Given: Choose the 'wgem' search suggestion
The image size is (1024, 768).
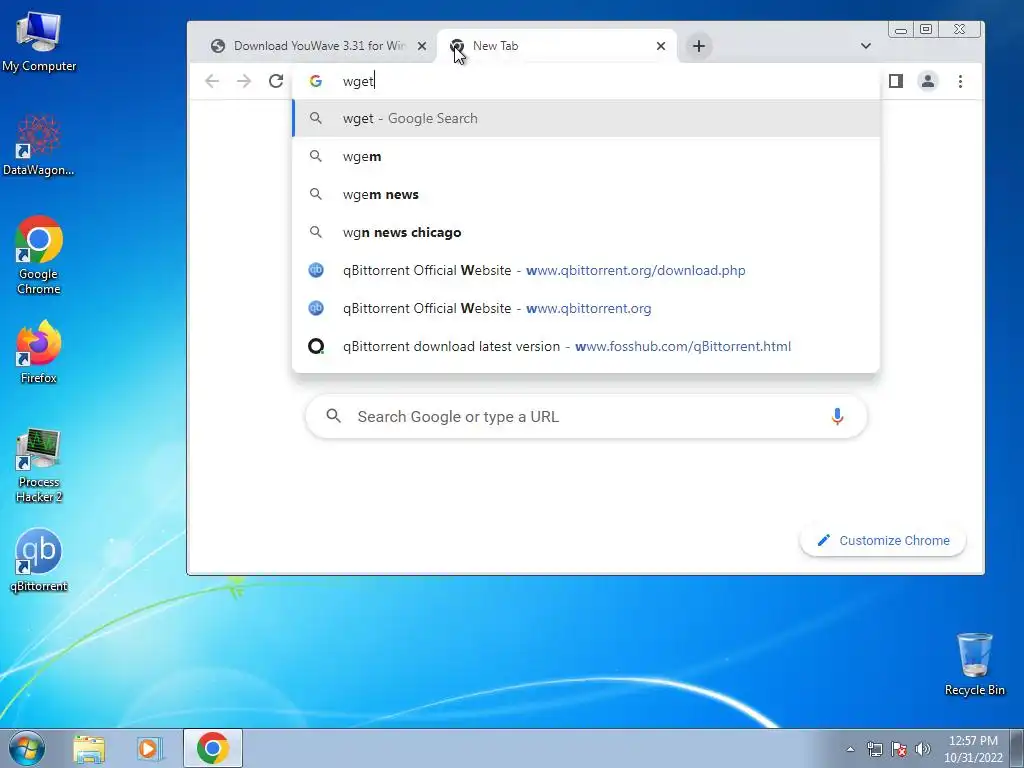Looking at the screenshot, I should point(586,156).
